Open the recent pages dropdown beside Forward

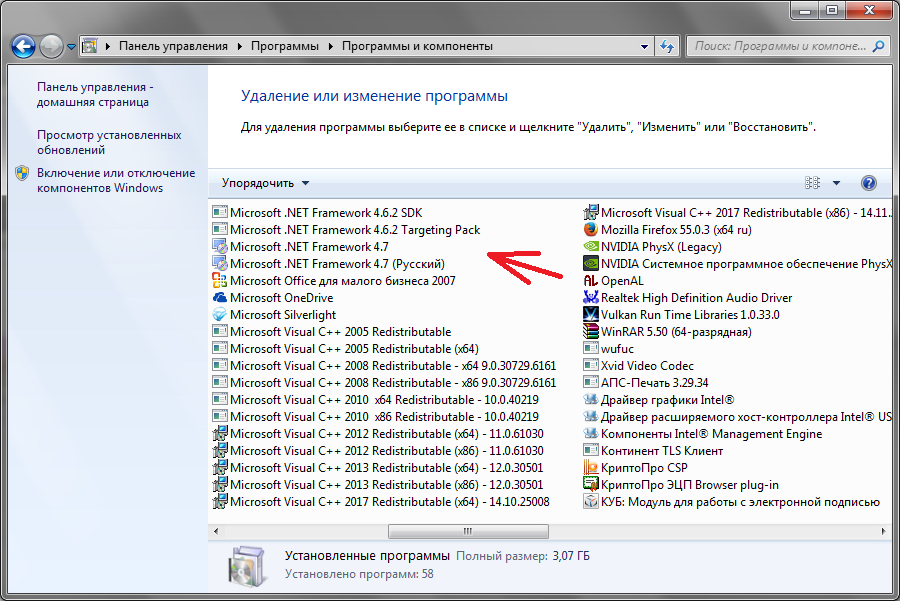point(71,47)
